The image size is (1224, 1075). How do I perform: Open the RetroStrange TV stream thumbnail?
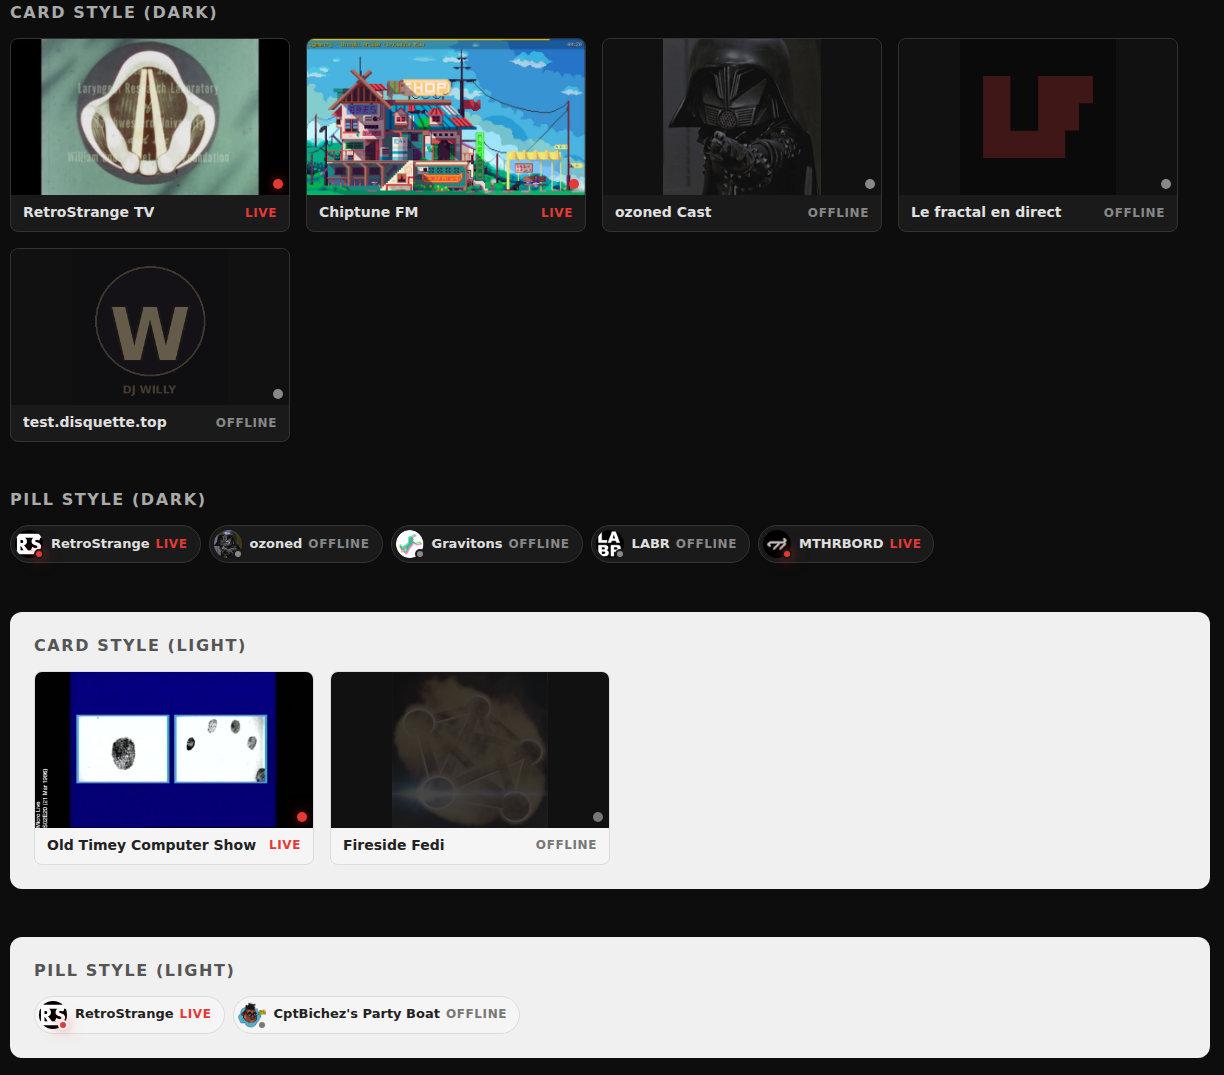(x=150, y=117)
